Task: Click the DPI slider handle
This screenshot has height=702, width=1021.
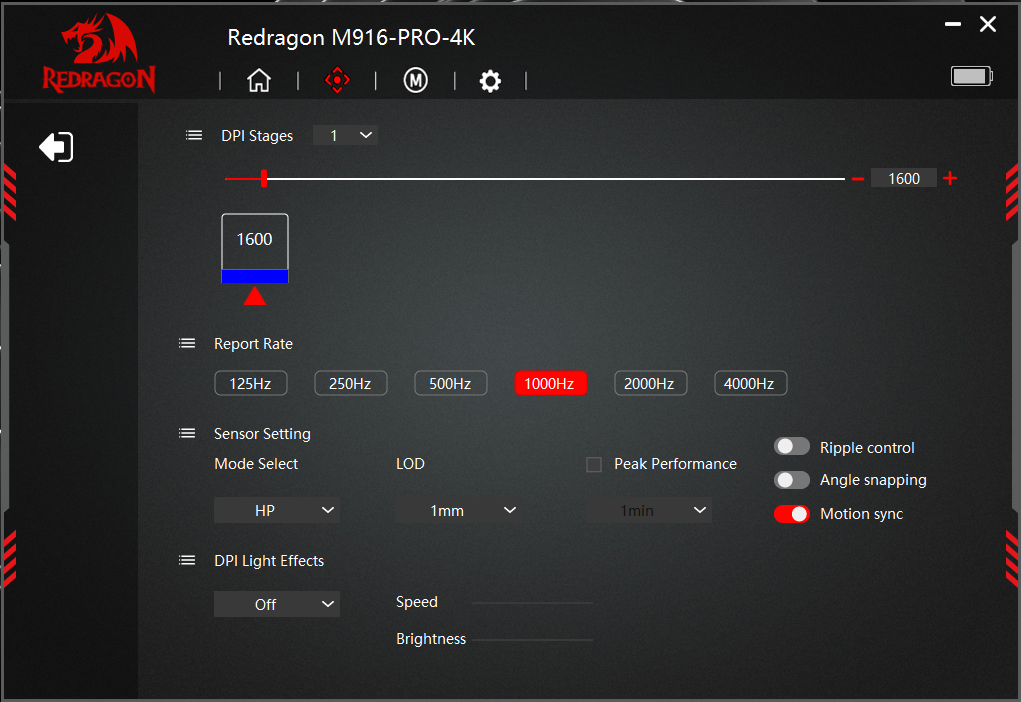Action: click(264, 178)
